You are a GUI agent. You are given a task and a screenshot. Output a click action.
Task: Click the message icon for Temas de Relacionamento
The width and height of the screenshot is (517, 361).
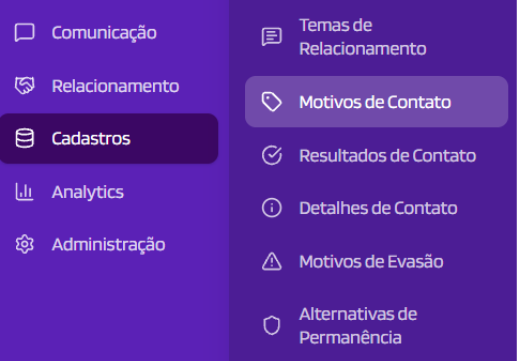272,37
